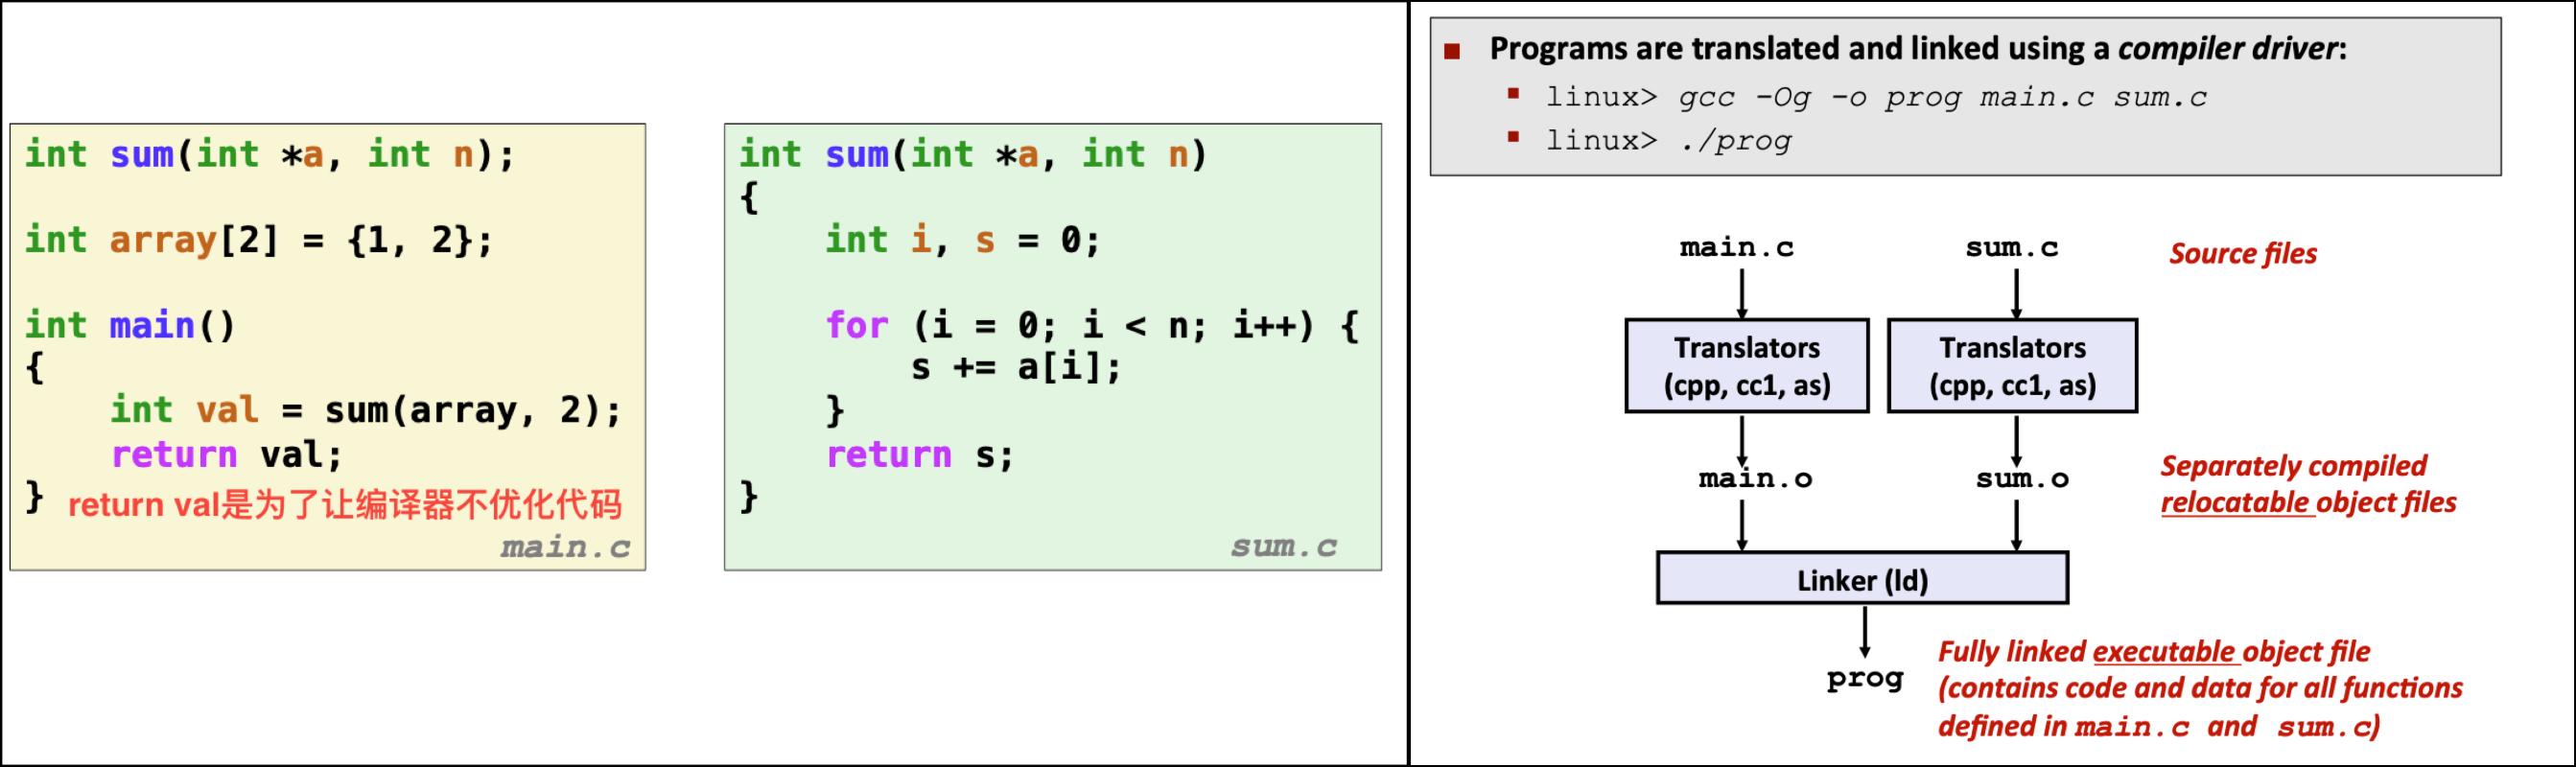
Task: Click the 'sum.o' object file label
Action: click(x=2022, y=478)
